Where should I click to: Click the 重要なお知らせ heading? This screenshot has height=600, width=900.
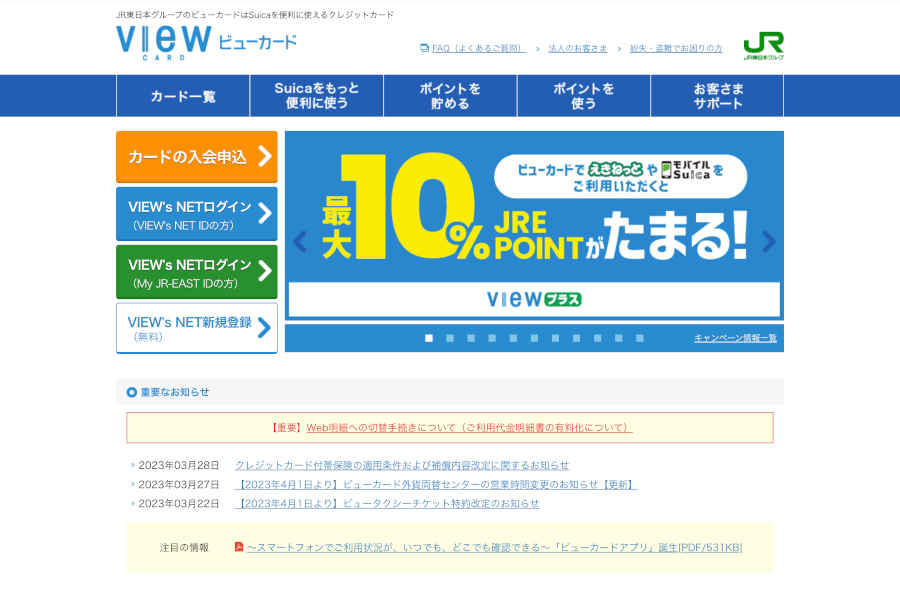175,392
